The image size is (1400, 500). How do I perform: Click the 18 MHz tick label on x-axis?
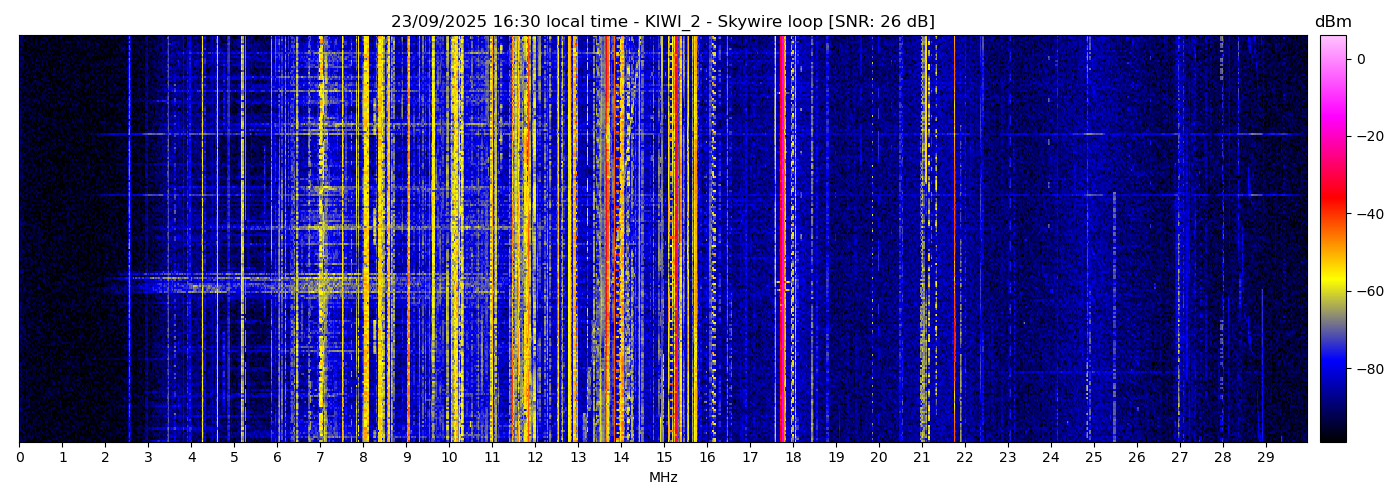click(793, 458)
